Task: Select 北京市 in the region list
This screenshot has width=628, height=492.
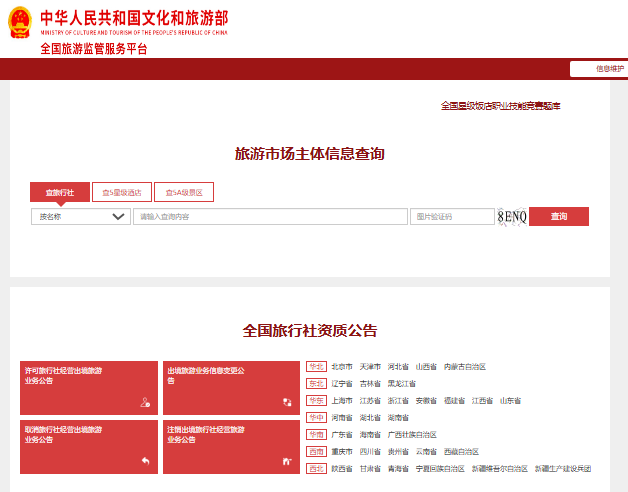Action: pyautogui.click(x=342, y=367)
